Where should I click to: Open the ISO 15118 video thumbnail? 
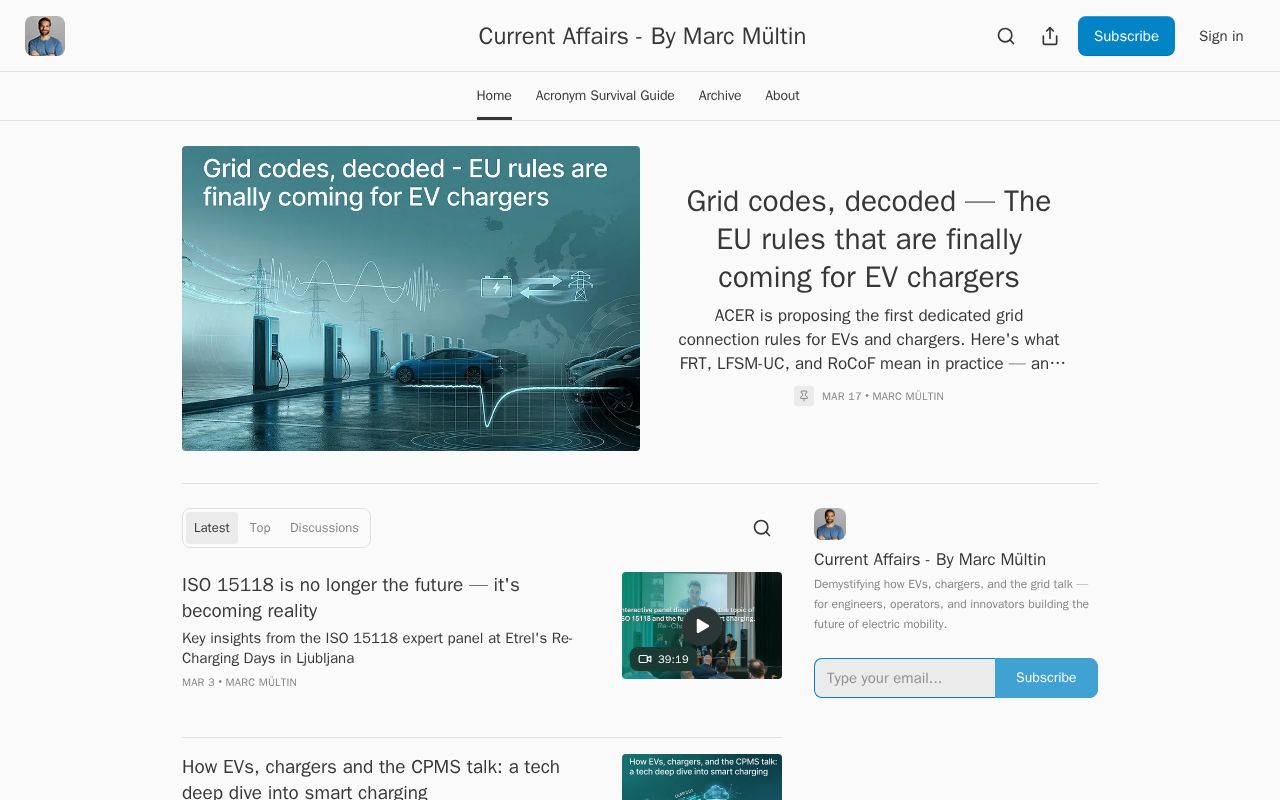[702, 625]
